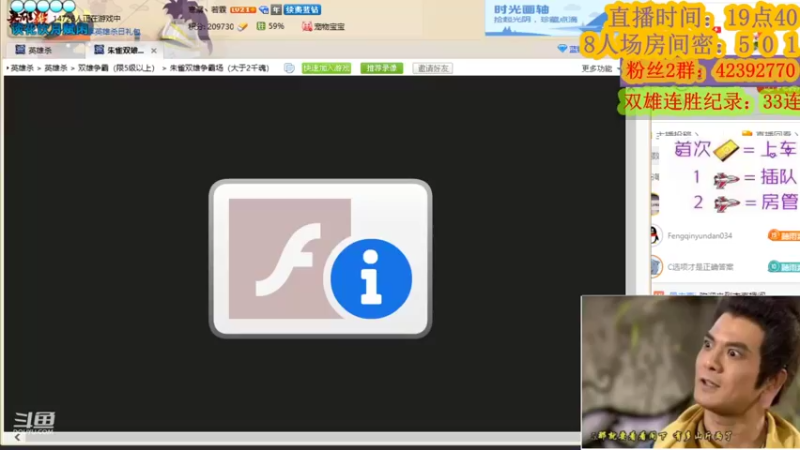Click the horizontal scrollbar left arrow
800x450 pixels.
17,437
